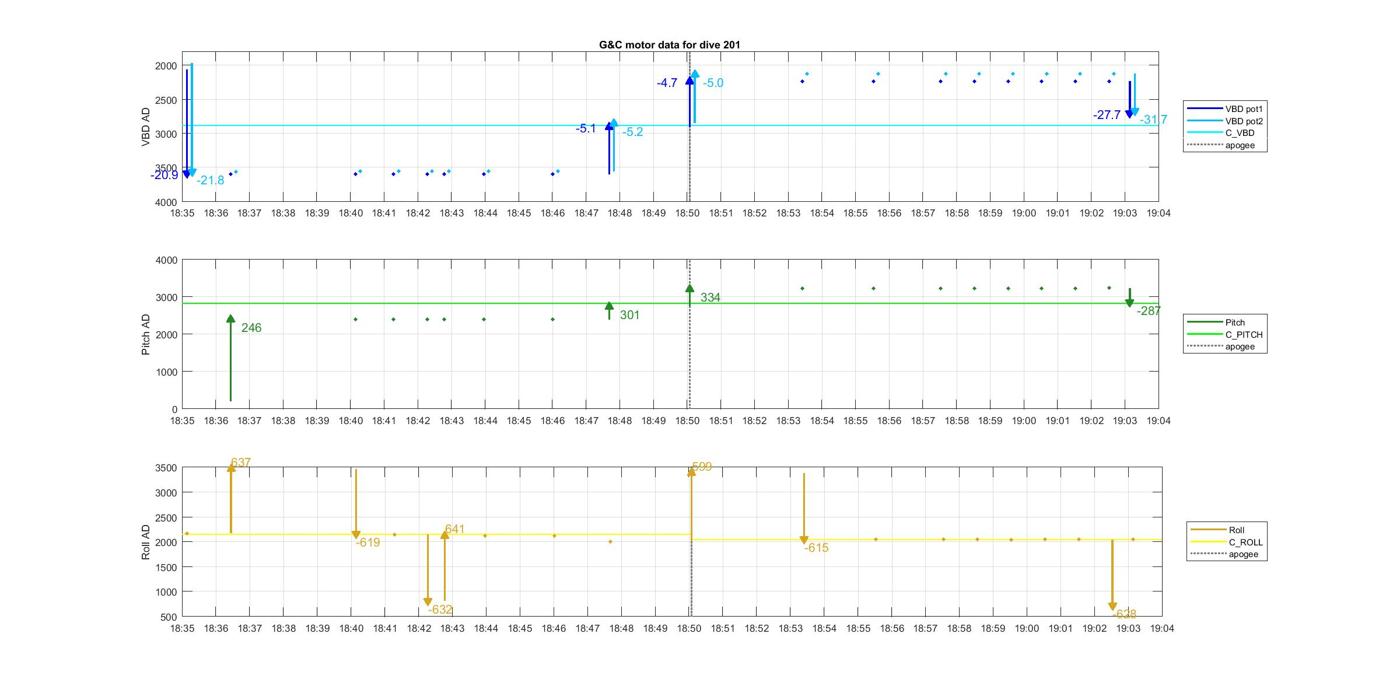
Task: Click the "VBD AD" y-axis label
Action: pyautogui.click(x=146, y=127)
